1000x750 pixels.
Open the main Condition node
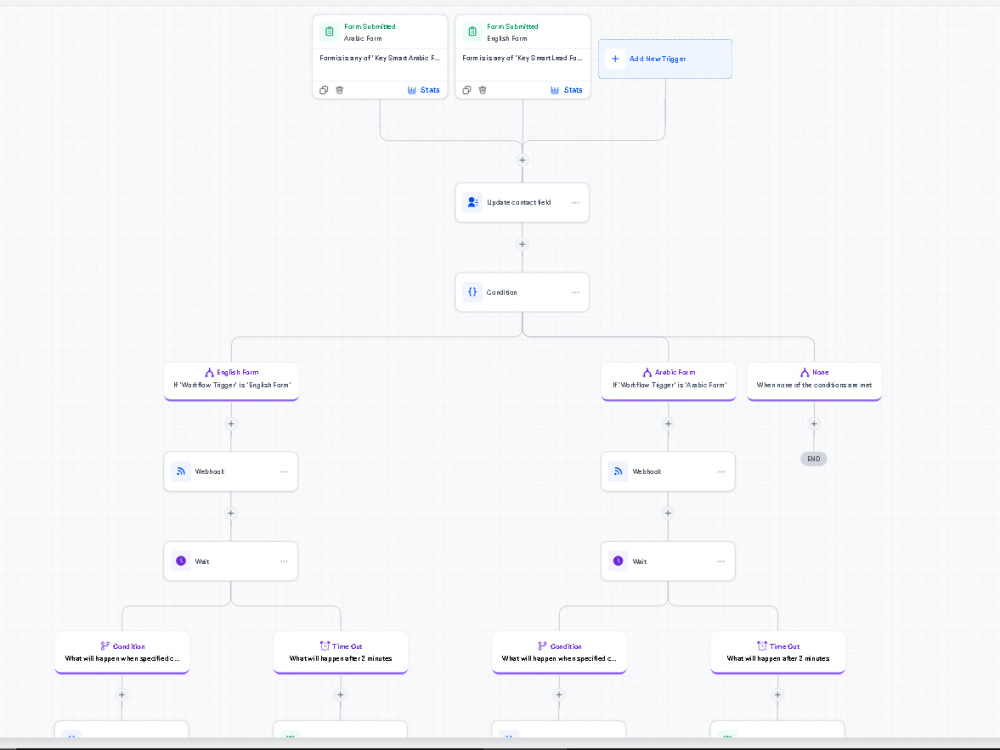click(522, 292)
